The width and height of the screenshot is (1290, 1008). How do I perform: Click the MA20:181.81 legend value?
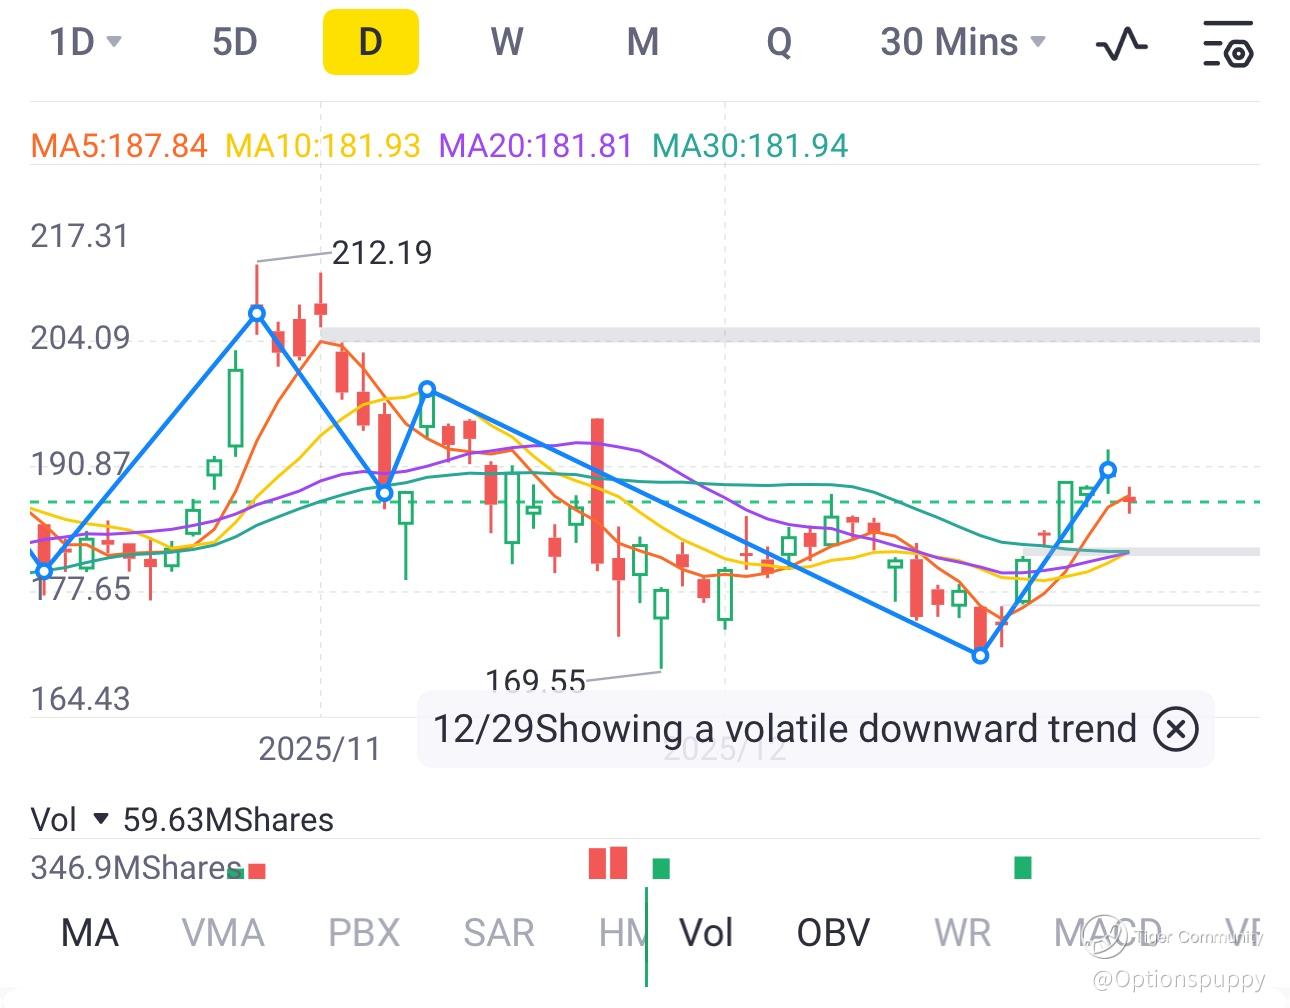click(536, 146)
